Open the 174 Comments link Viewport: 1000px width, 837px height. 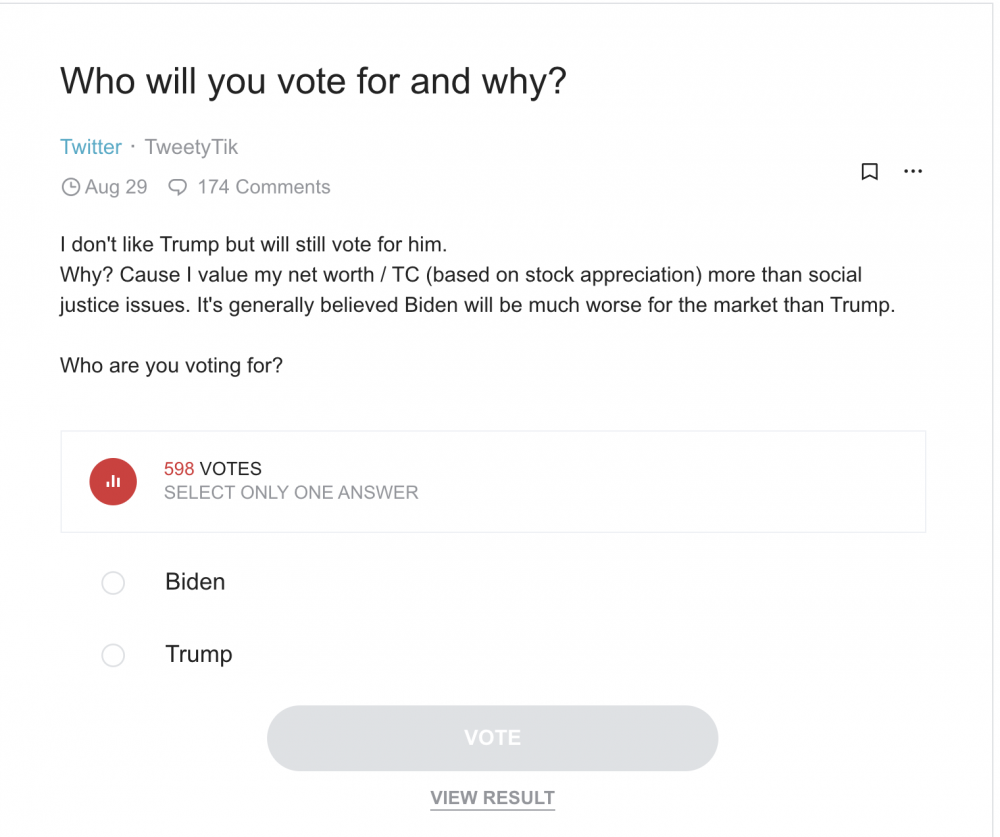click(264, 187)
